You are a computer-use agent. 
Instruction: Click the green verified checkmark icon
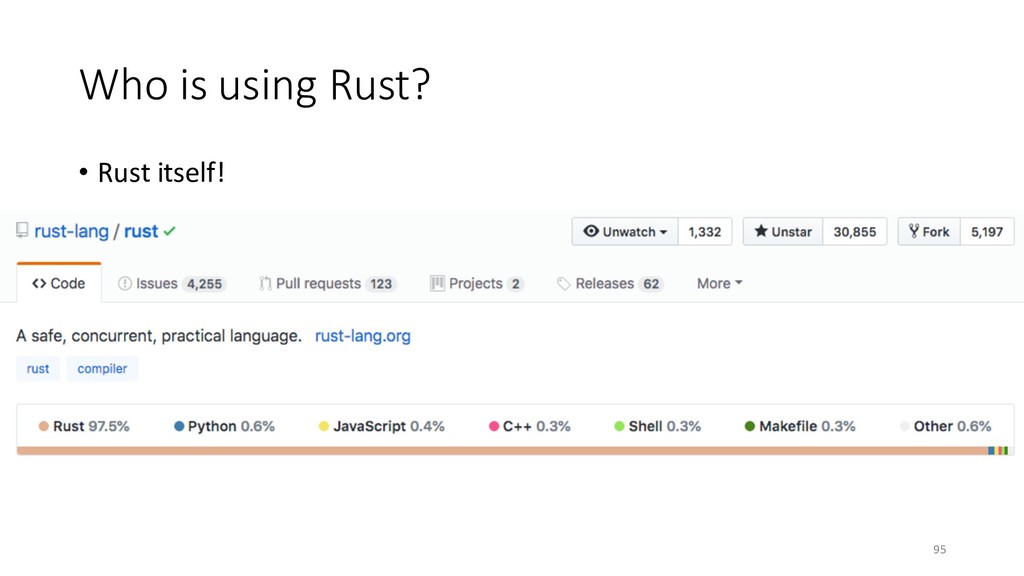click(170, 231)
